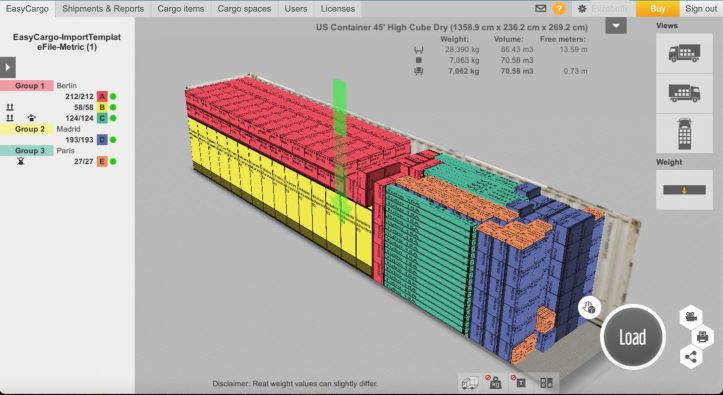The width and height of the screenshot is (723, 395).
Task: Switch to the EasyCargo tab
Action: click(27, 9)
